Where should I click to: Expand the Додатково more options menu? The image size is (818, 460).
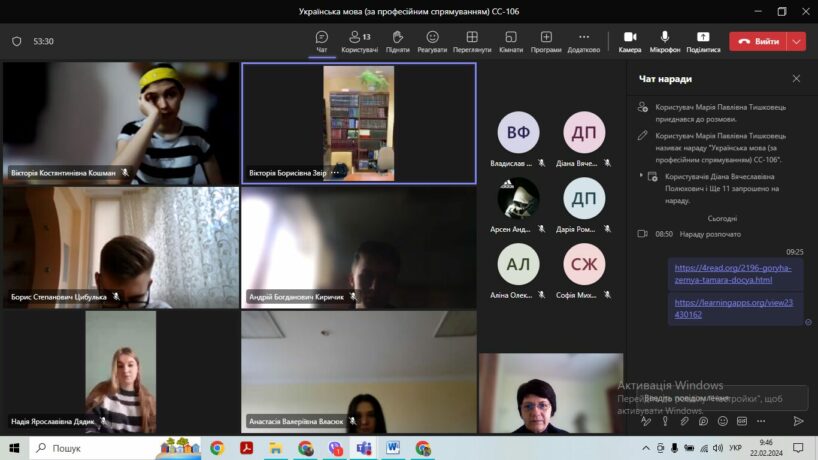click(x=583, y=41)
